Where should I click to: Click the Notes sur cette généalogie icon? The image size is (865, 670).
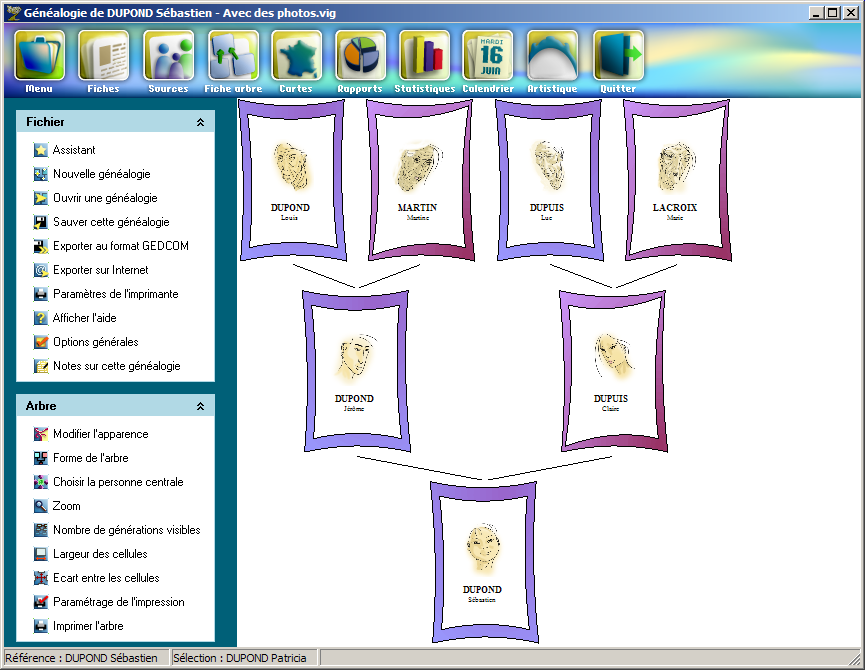(x=40, y=366)
